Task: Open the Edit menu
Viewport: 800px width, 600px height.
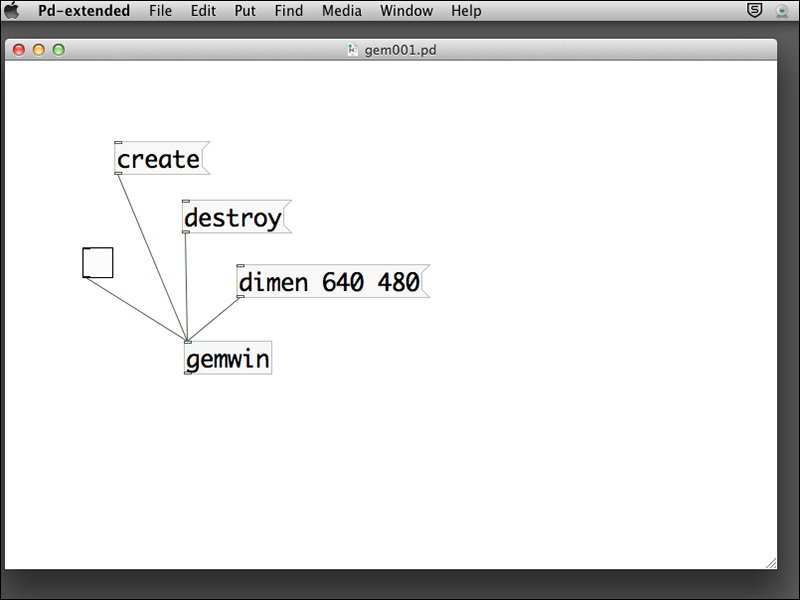Action: [x=203, y=11]
